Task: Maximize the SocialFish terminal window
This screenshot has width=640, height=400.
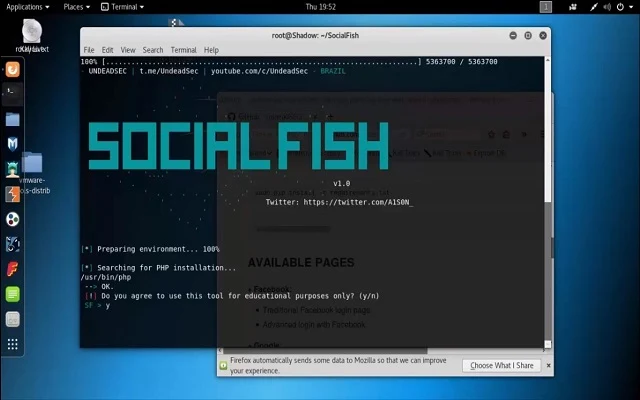Action: pos(528,36)
